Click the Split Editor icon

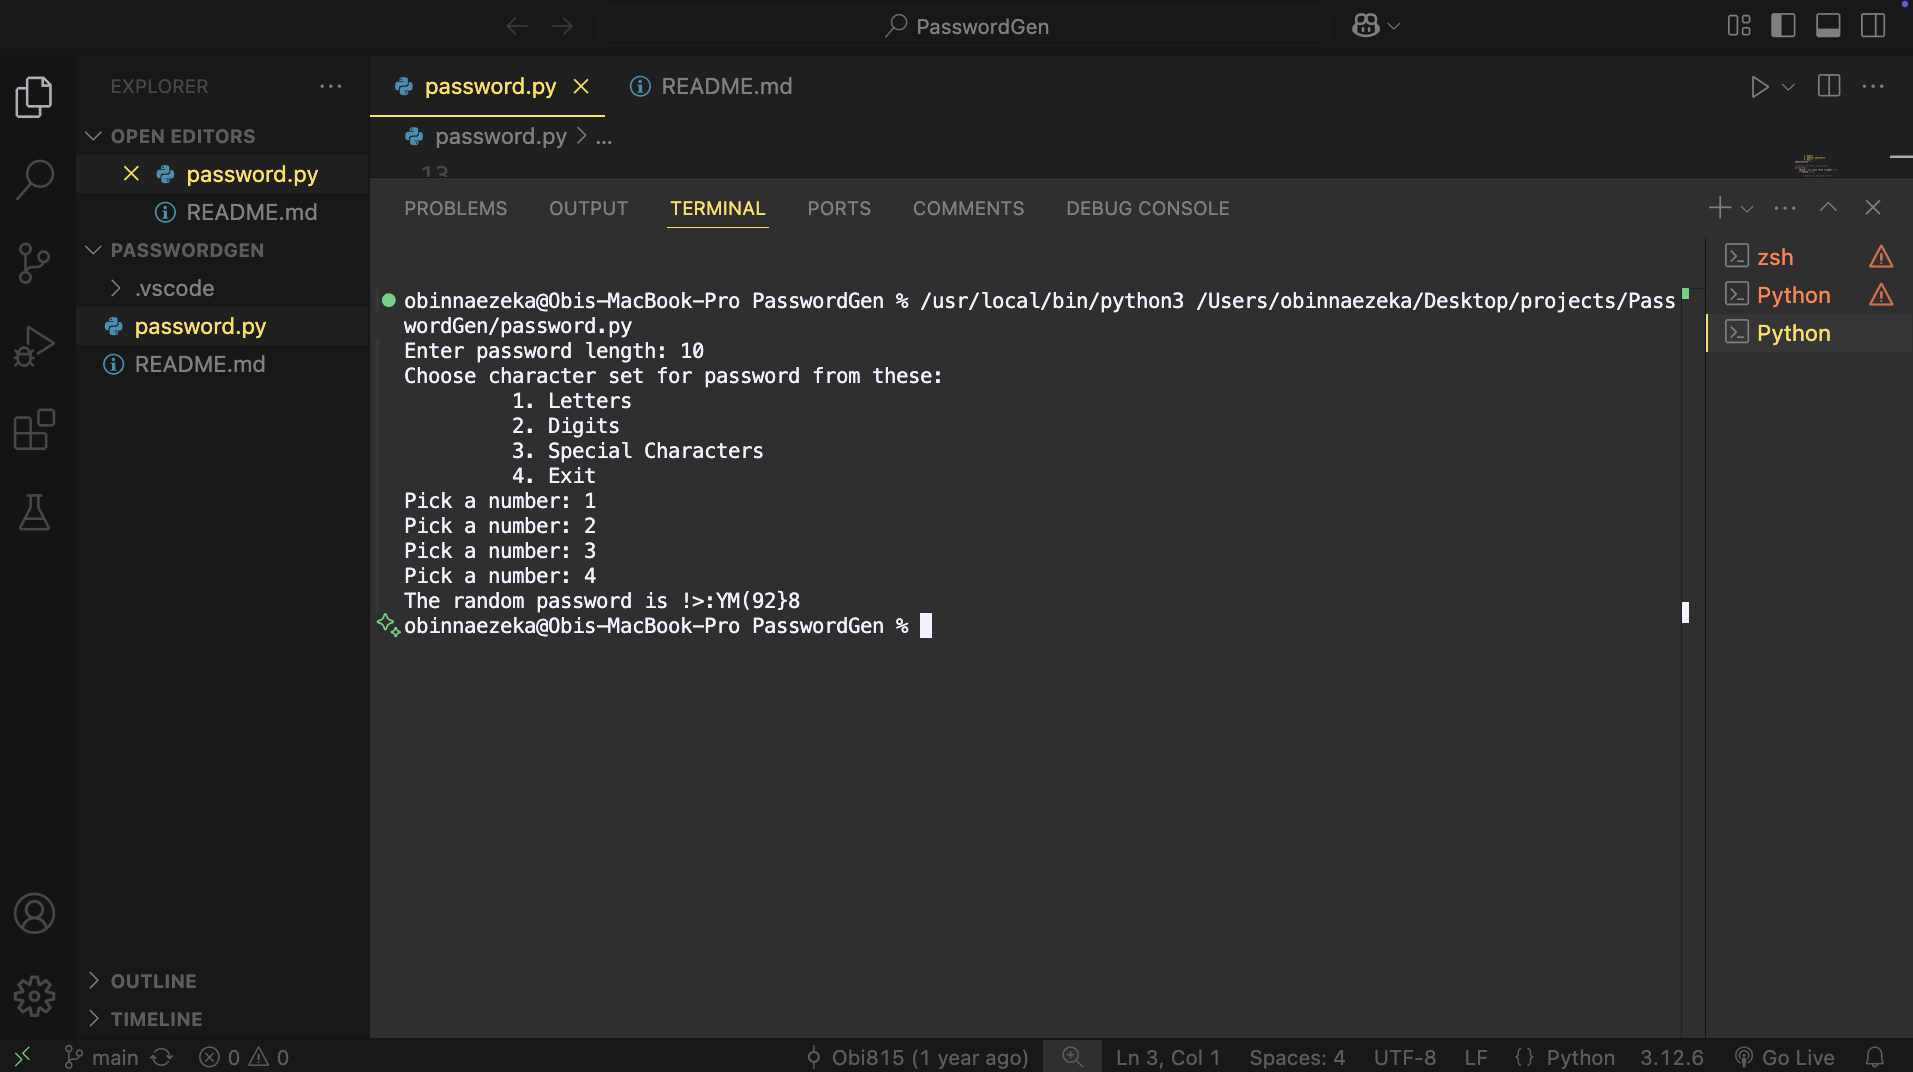click(x=1829, y=87)
